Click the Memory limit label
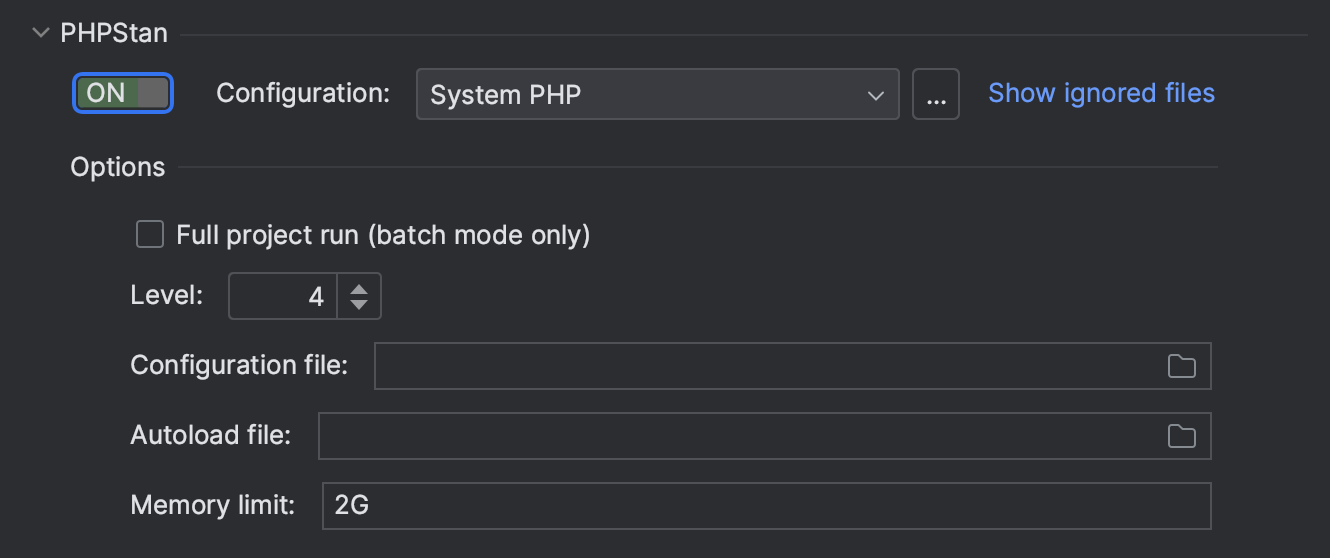The image size is (1330, 558). [x=212, y=506]
